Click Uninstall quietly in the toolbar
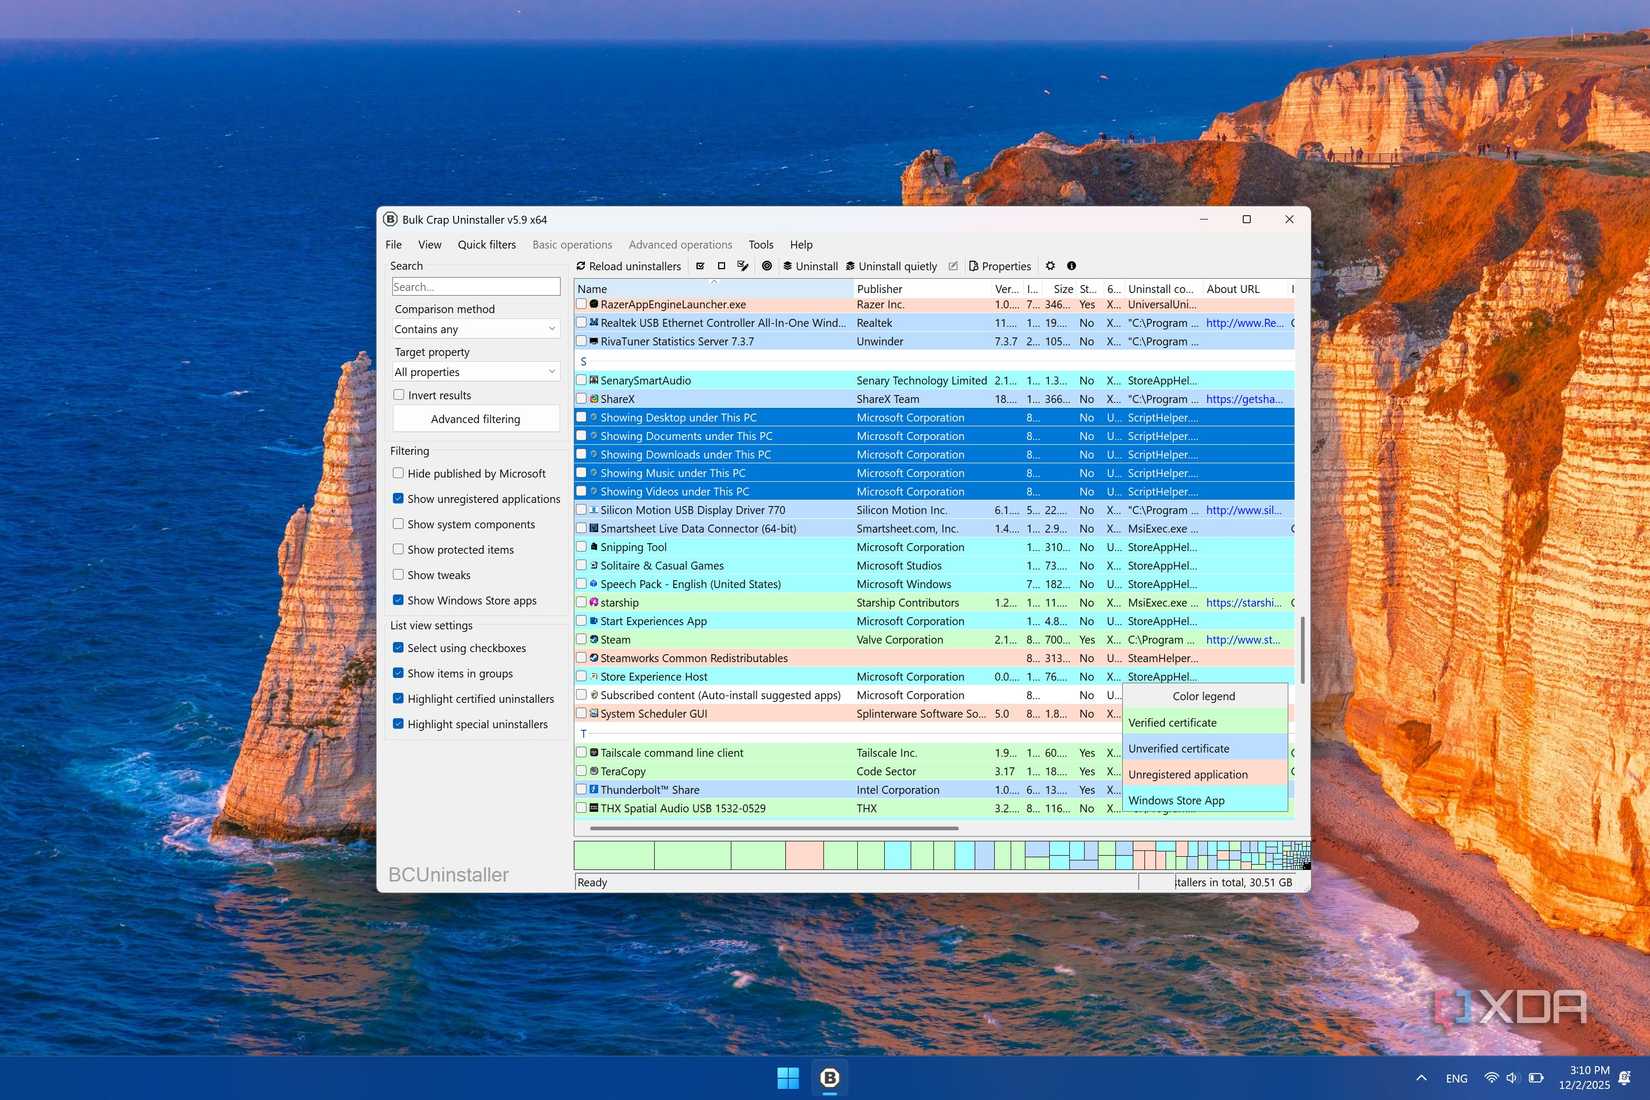Image resolution: width=1650 pixels, height=1100 pixels. pyautogui.click(x=891, y=266)
